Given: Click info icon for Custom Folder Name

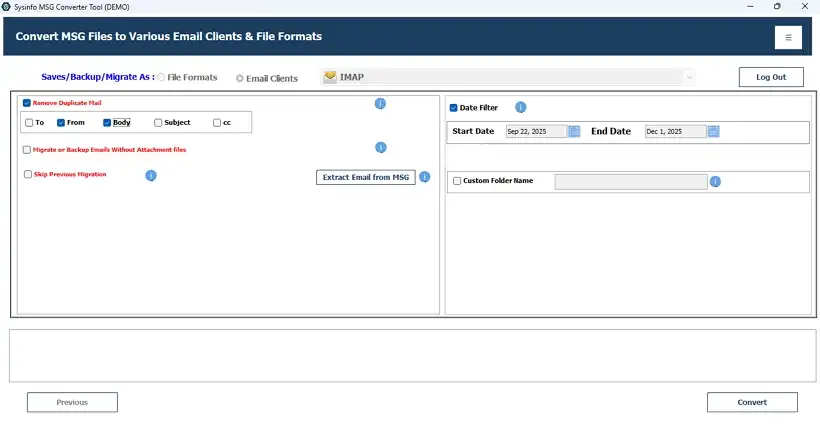Looking at the screenshot, I should pyautogui.click(x=715, y=181).
